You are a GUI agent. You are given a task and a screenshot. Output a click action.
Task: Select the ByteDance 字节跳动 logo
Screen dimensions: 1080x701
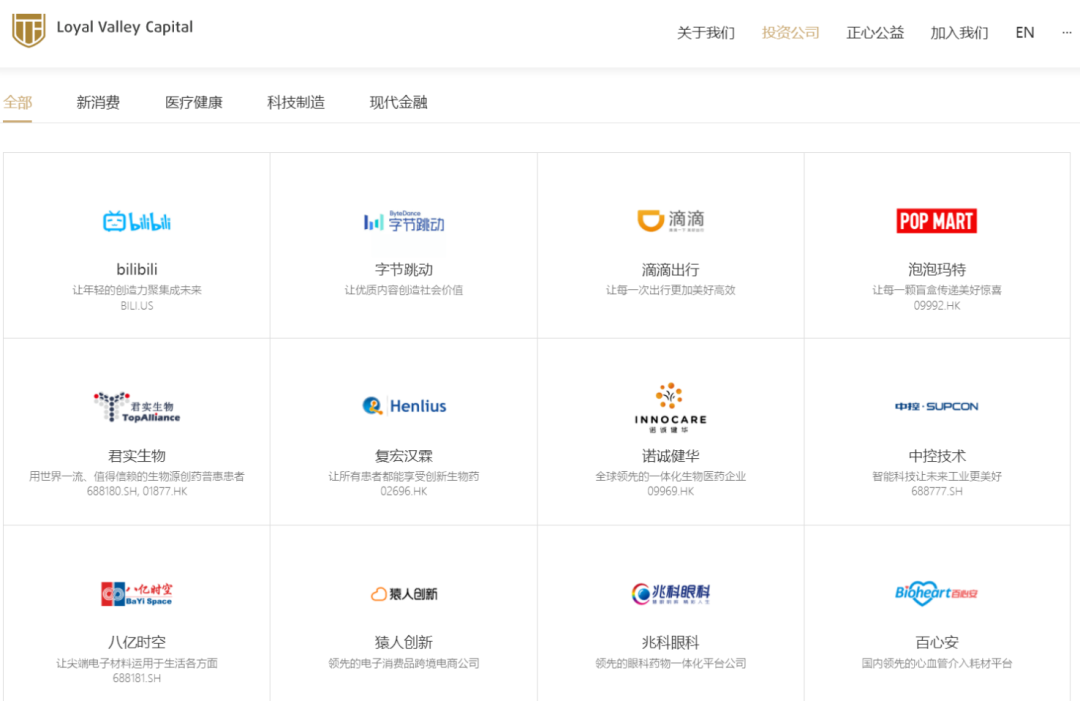404,222
